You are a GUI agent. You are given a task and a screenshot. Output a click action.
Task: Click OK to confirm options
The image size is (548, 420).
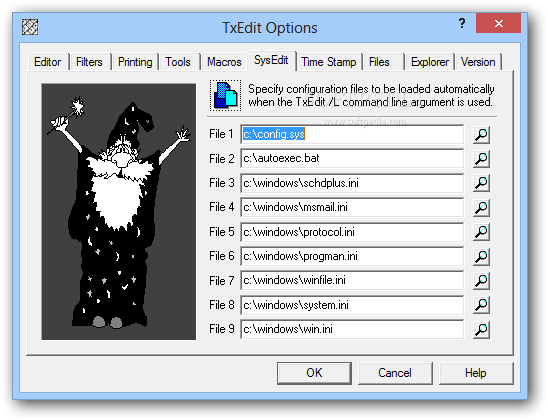[314, 373]
